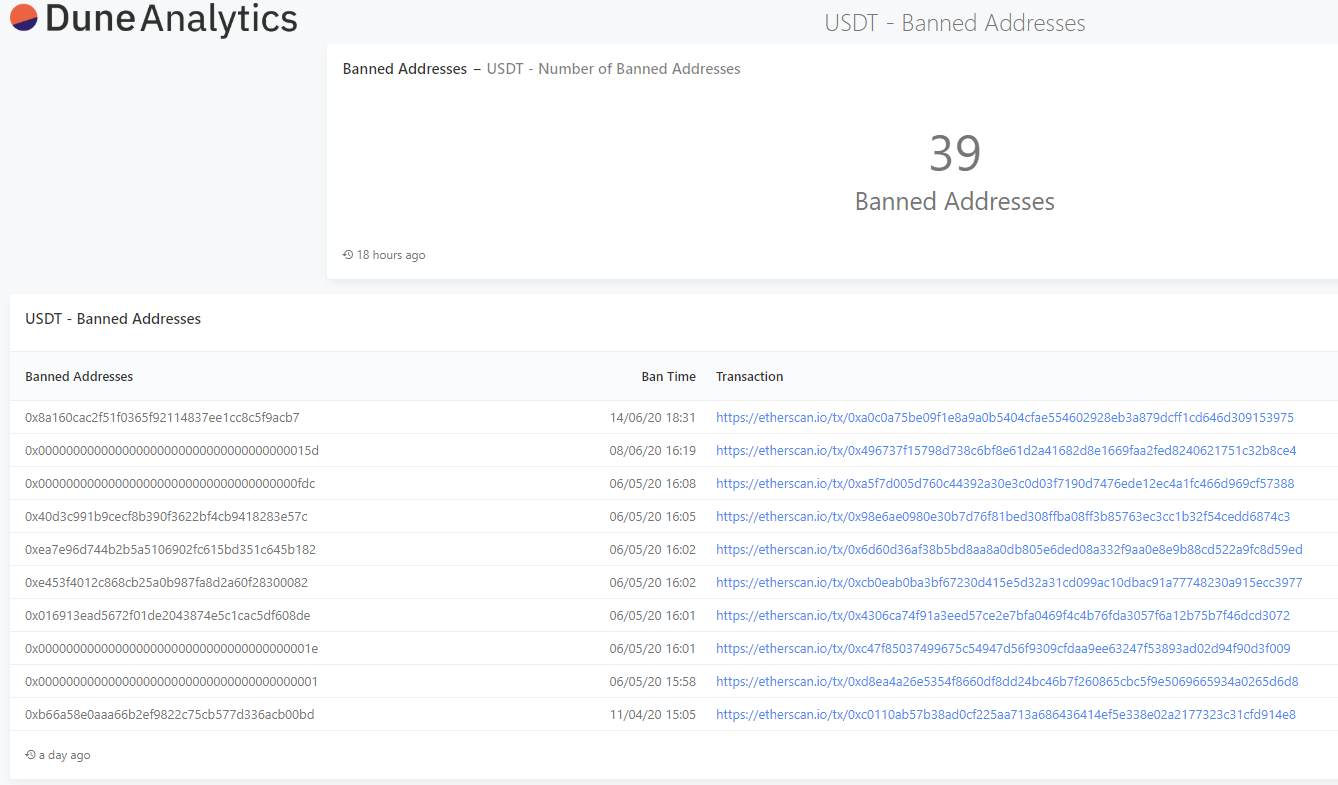Select address 0xb66a58e0aaa66b2ef9822c75cb577d336acb00bd
Image resolution: width=1338 pixels, height=785 pixels.
point(170,715)
